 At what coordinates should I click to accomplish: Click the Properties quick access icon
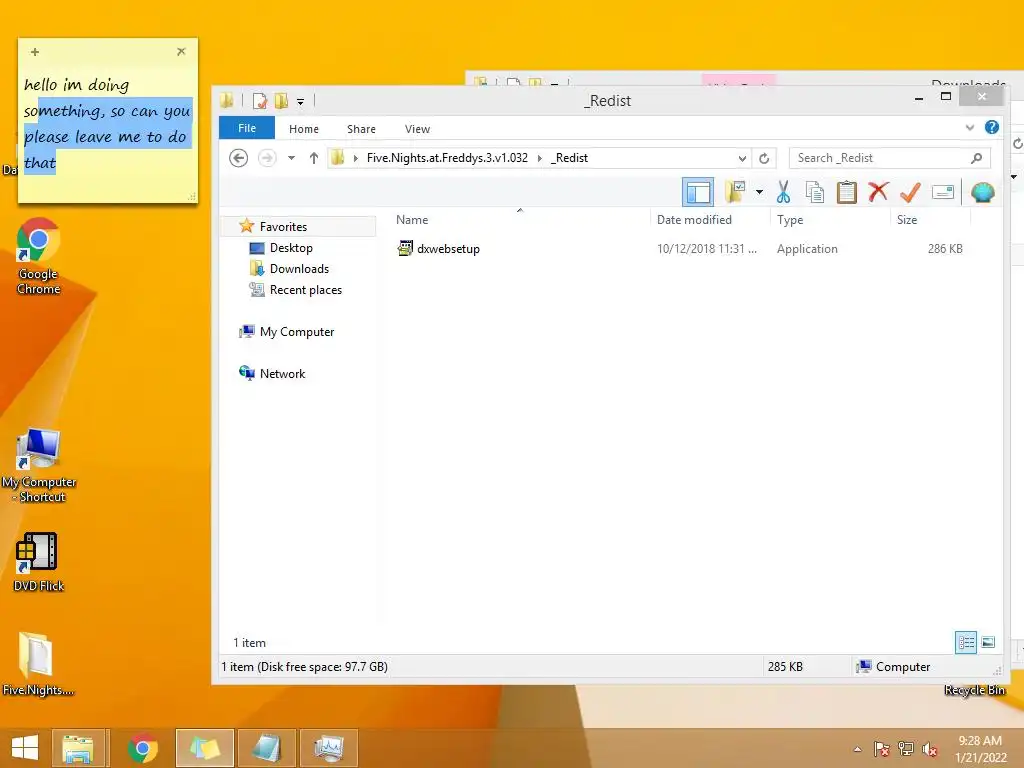pos(260,101)
